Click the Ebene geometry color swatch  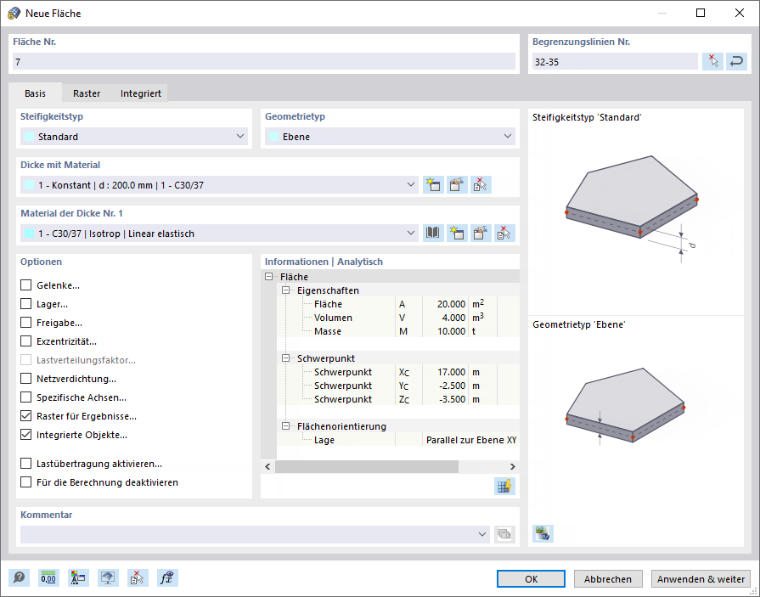274,137
